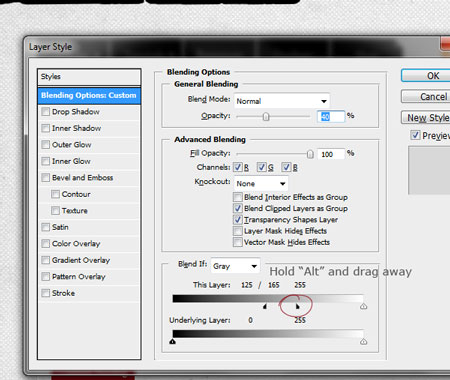Enable the Color Overlay checkbox
This screenshot has height=380, width=450.
point(46,244)
